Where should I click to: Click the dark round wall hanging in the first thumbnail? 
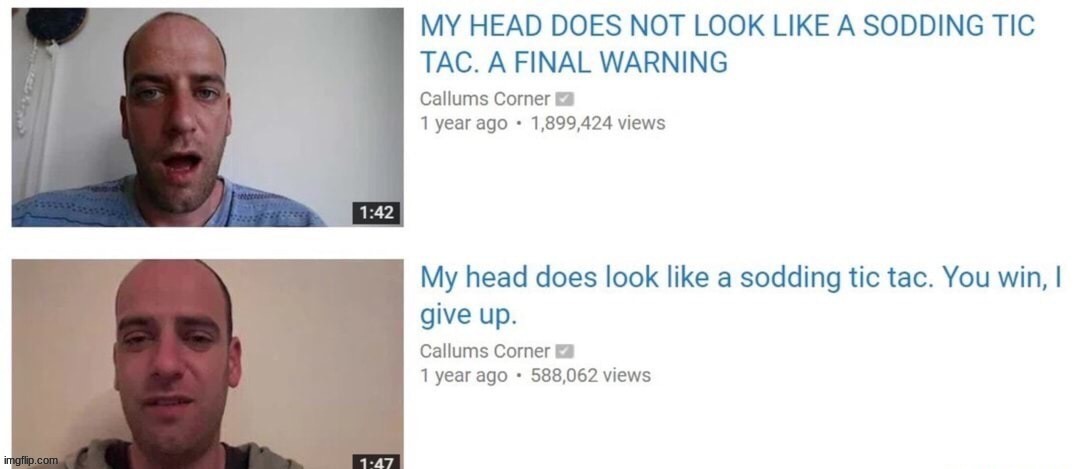(x=56, y=24)
